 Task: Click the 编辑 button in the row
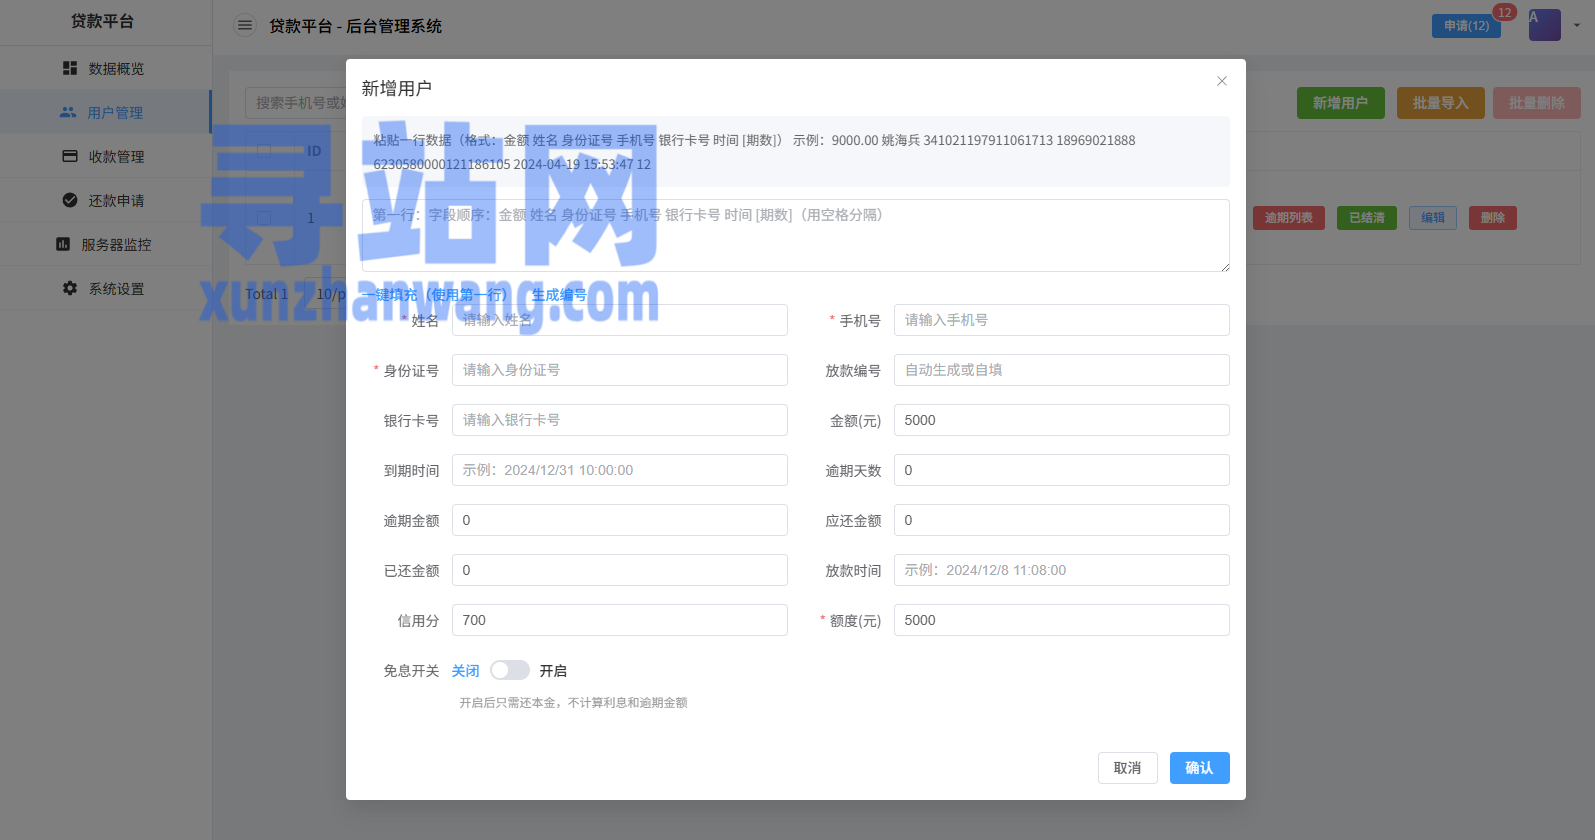(1433, 218)
